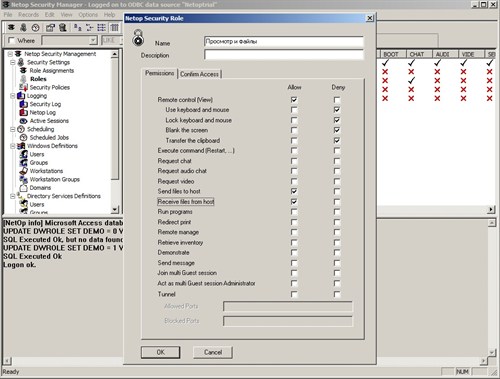
Task: Click the clock toolbar icon
Action: point(36,27)
